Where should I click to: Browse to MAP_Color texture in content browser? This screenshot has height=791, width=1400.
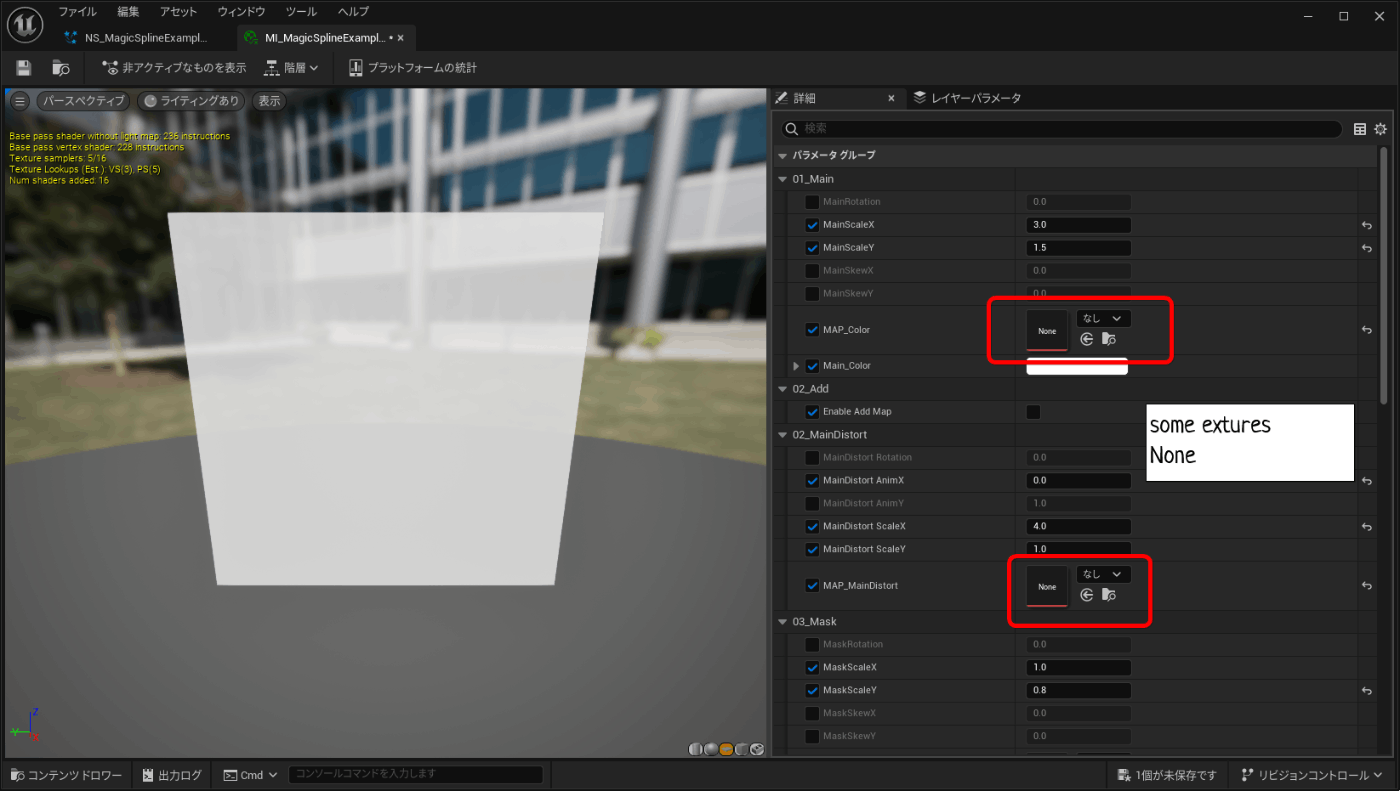[1108, 339]
